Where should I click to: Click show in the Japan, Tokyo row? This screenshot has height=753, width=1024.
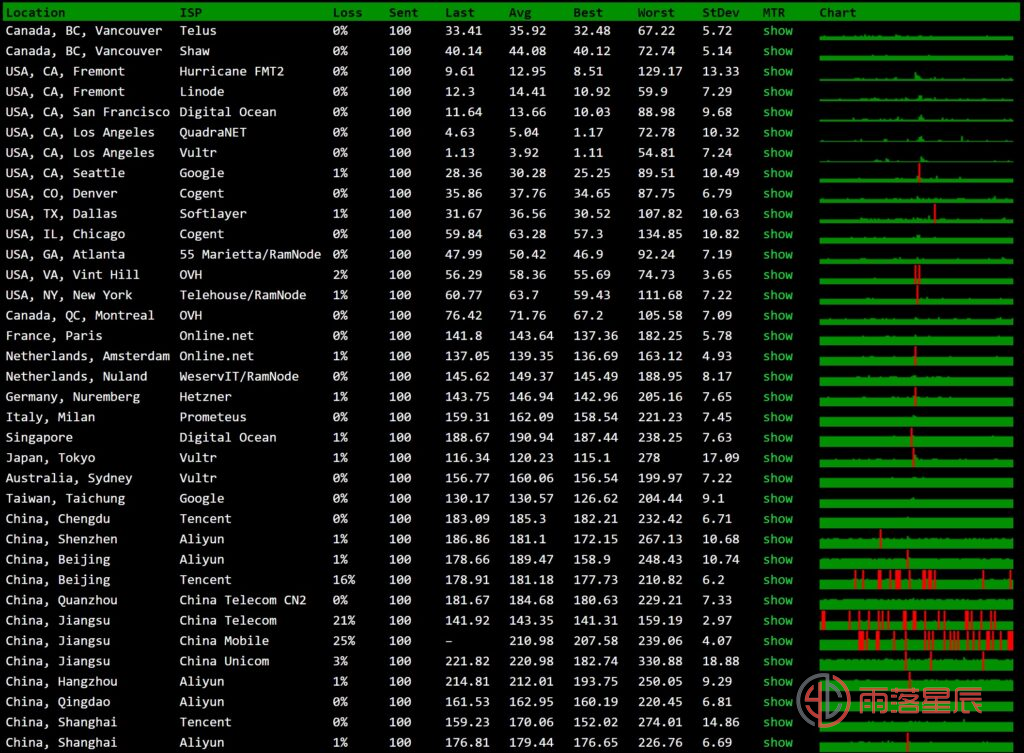(778, 458)
